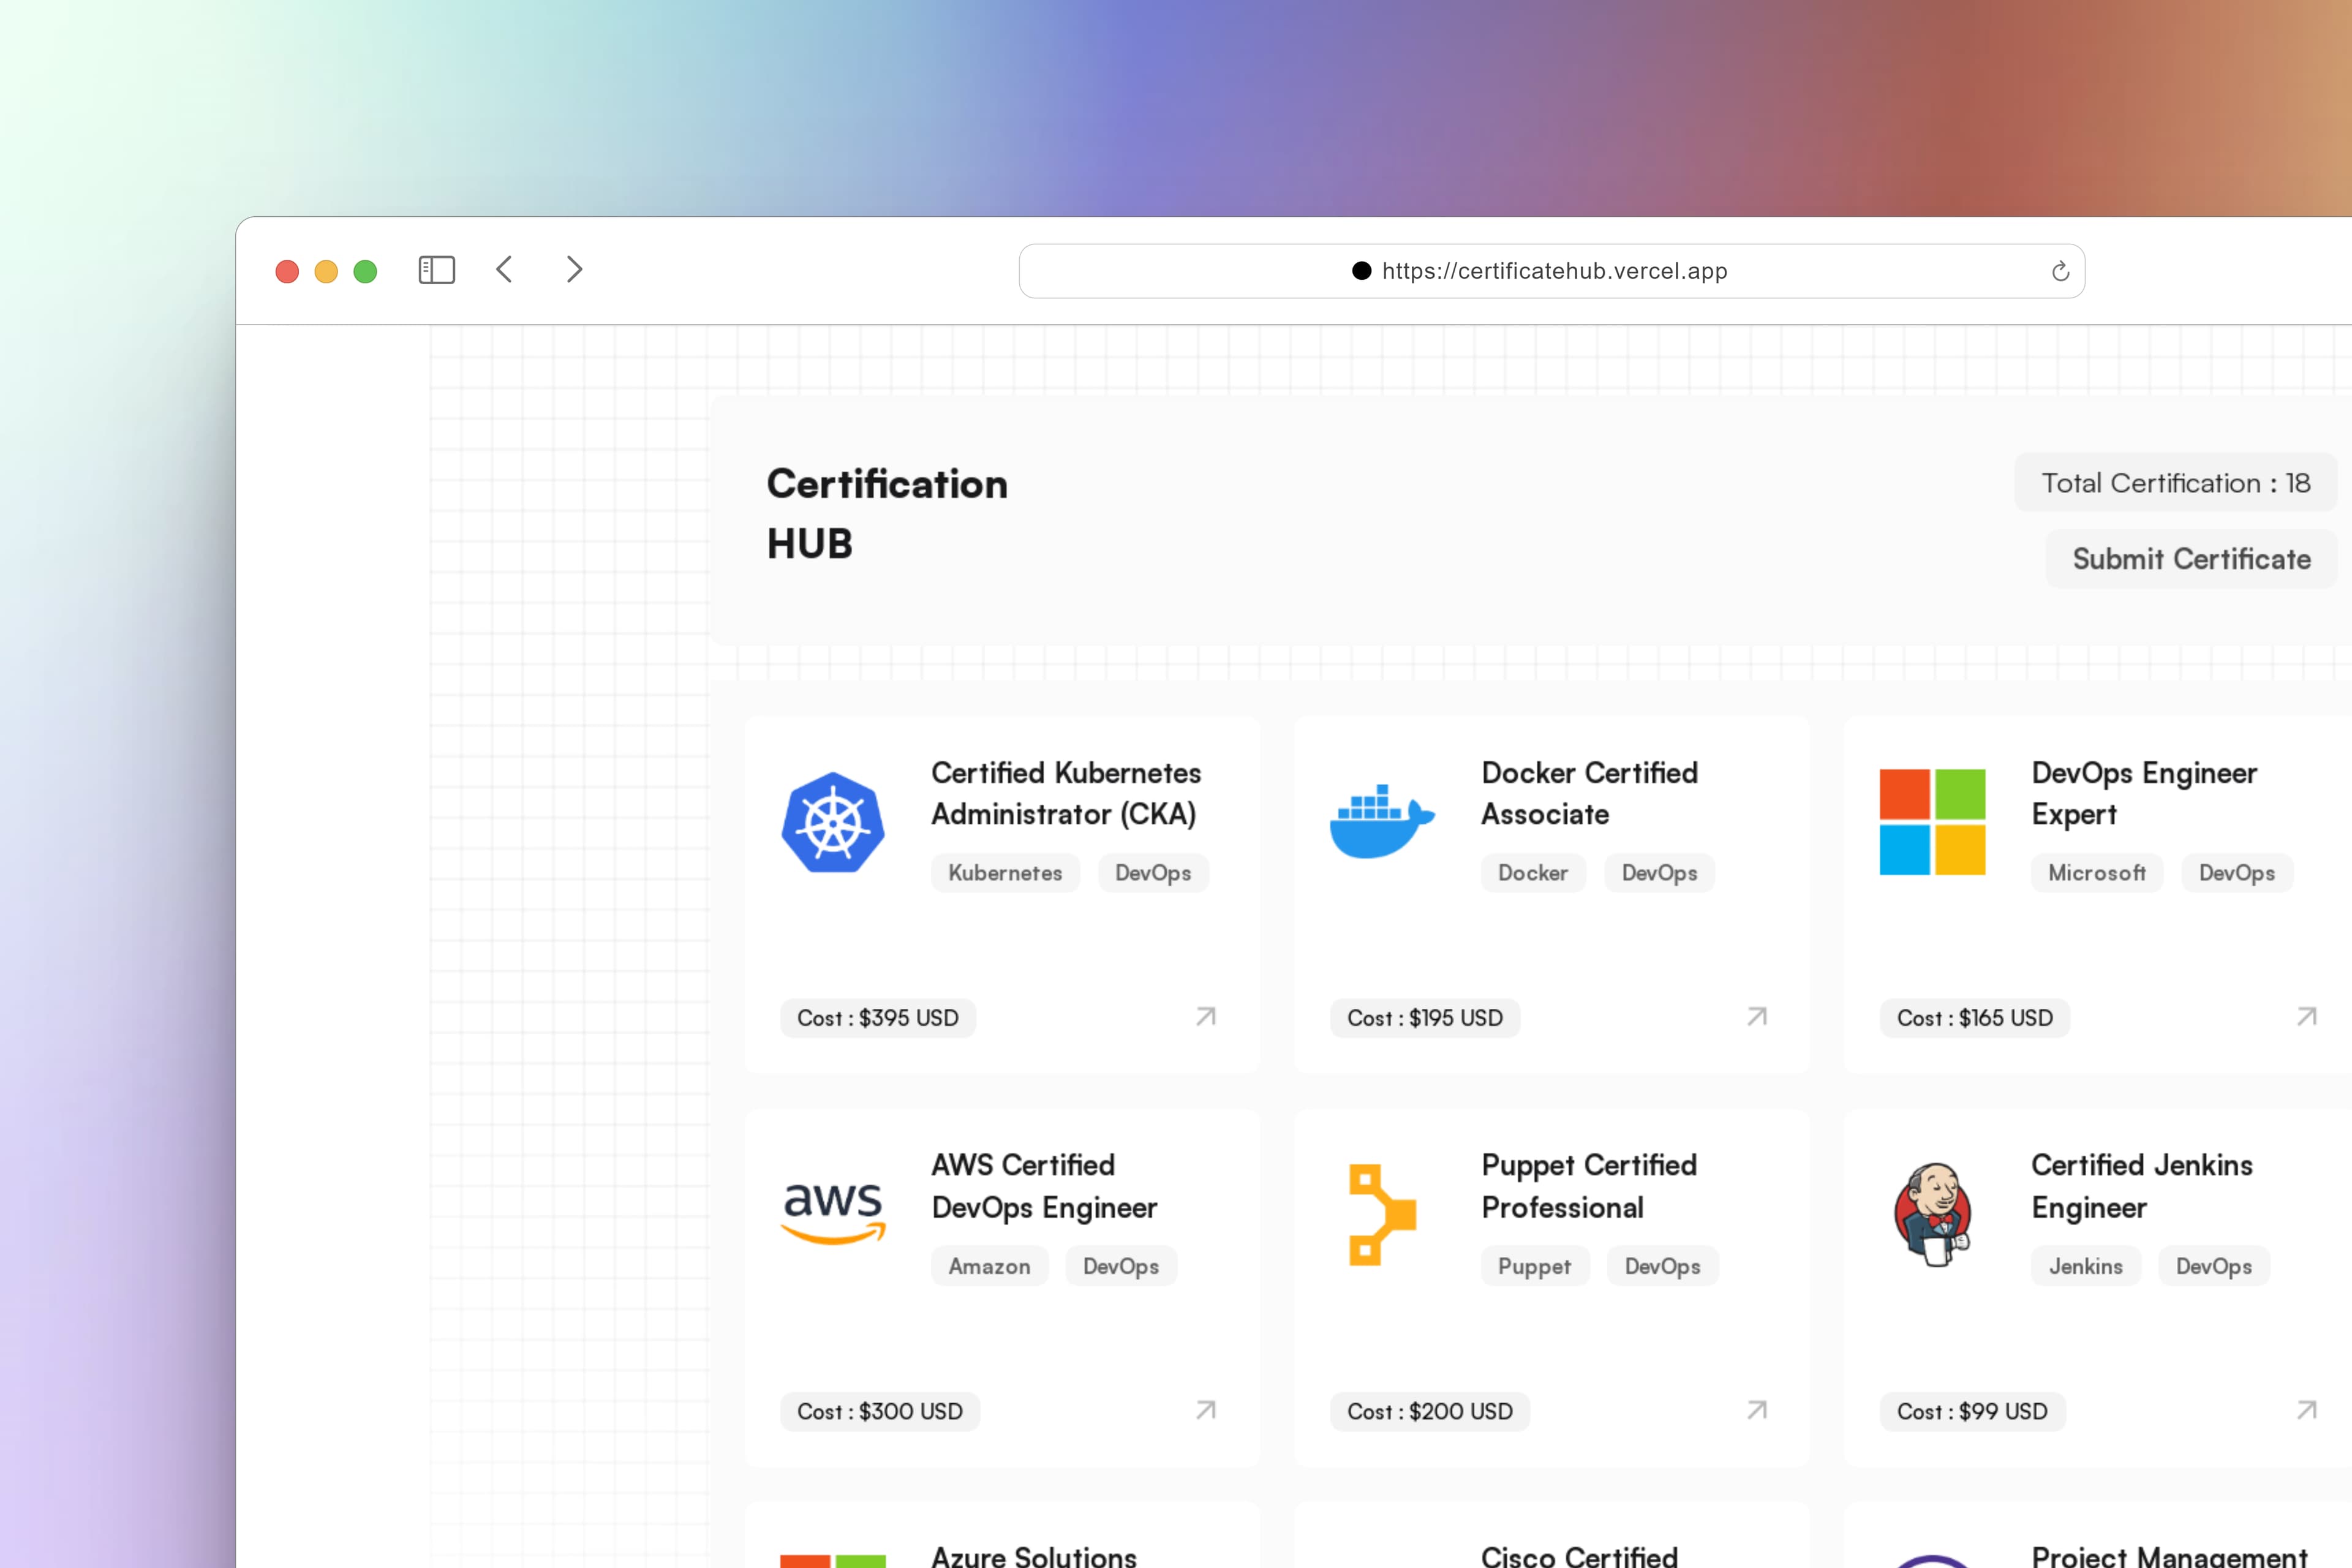The image size is (2352, 1568).
Task: Select the DevOps tag on the Jenkins card
Action: 2214,1266
